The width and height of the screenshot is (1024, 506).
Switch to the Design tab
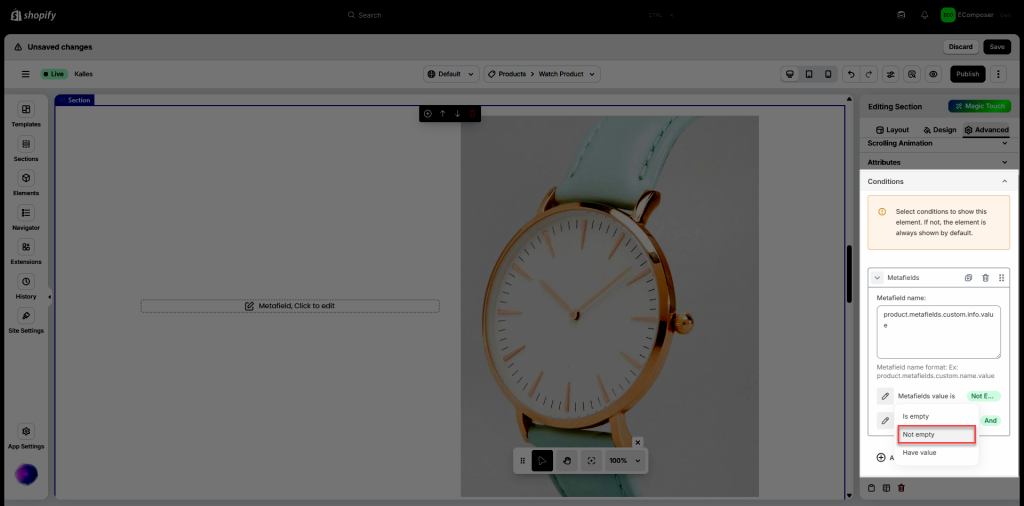(x=939, y=130)
